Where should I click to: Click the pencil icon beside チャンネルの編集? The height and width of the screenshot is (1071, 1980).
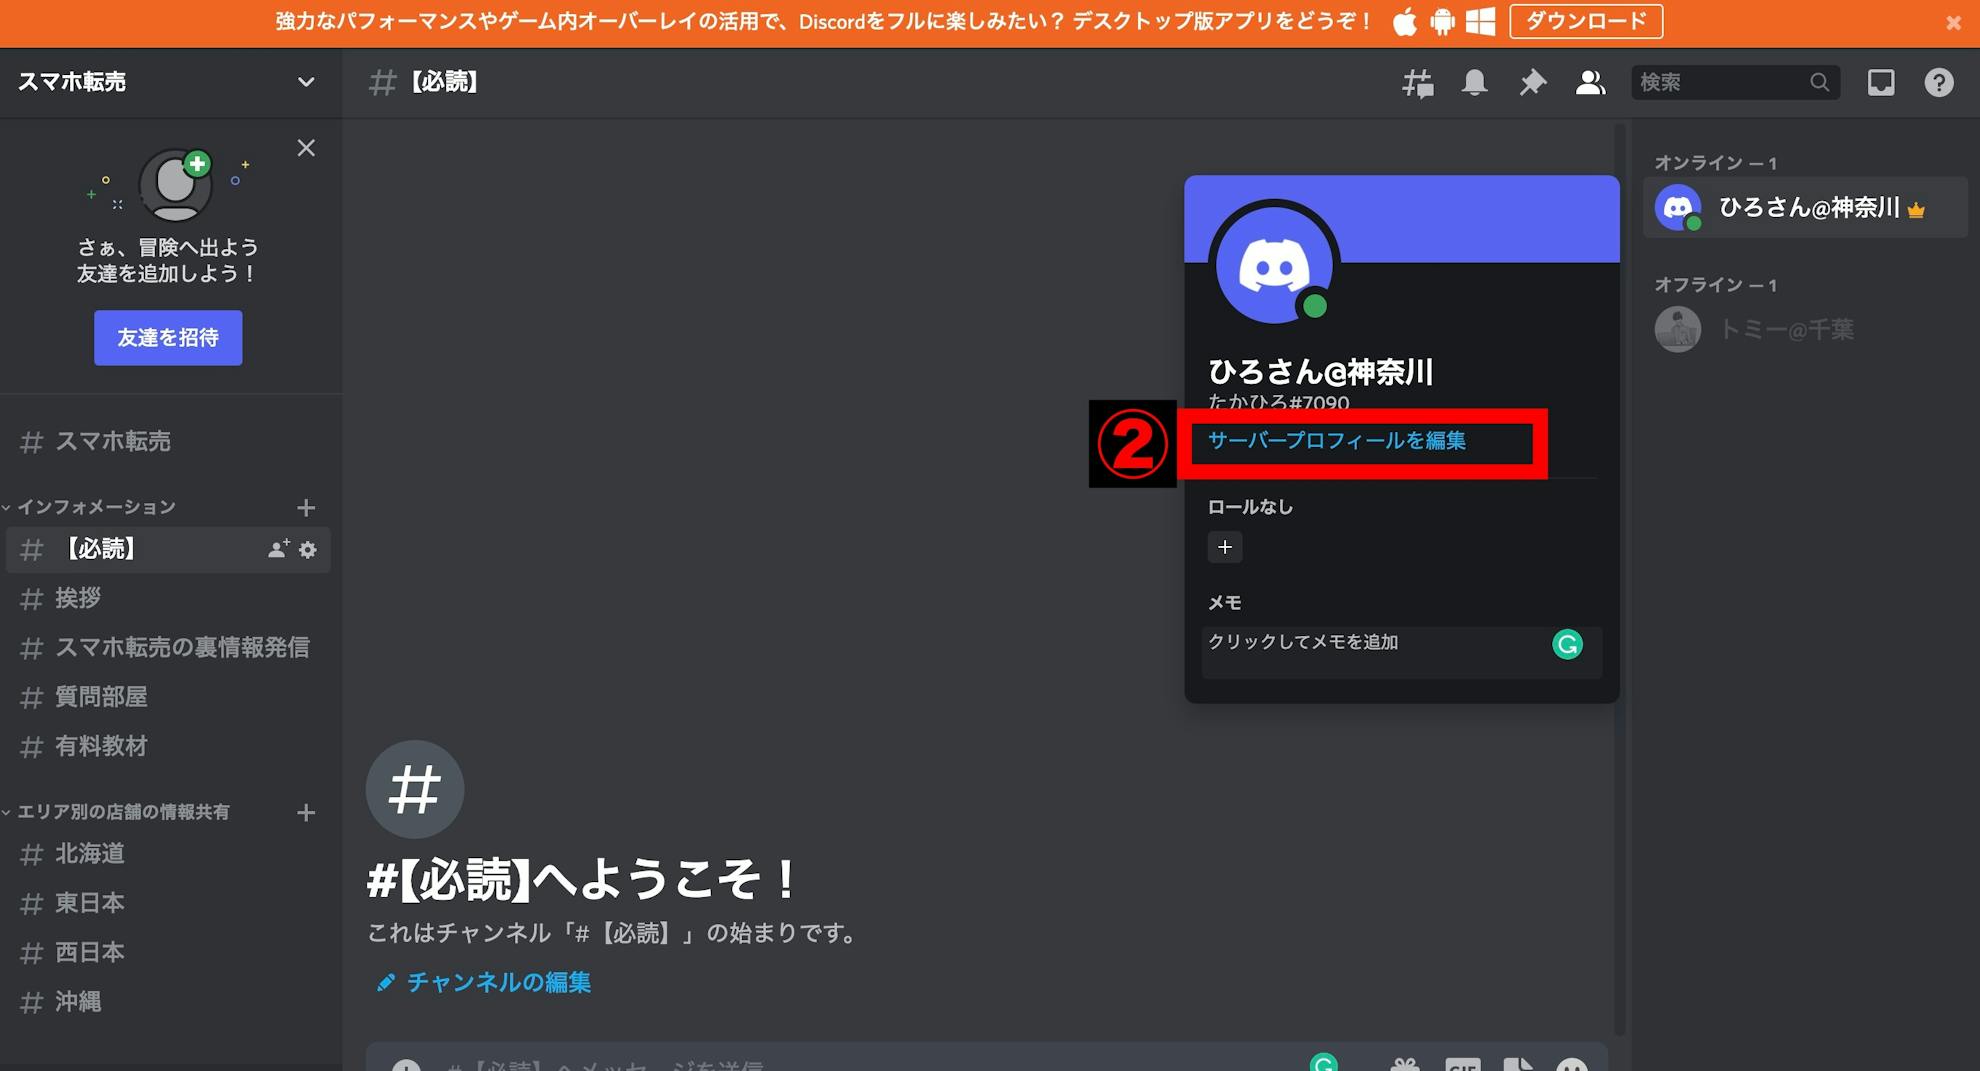click(x=385, y=982)
